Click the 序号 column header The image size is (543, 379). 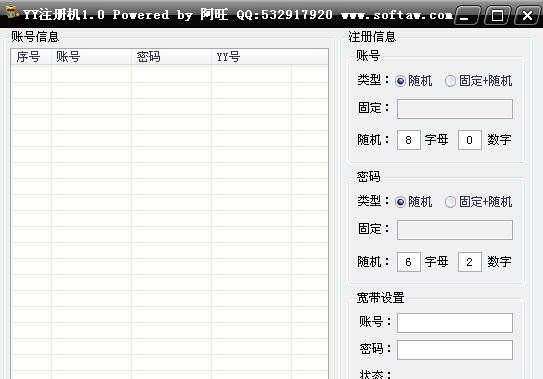tap(31, 57)
